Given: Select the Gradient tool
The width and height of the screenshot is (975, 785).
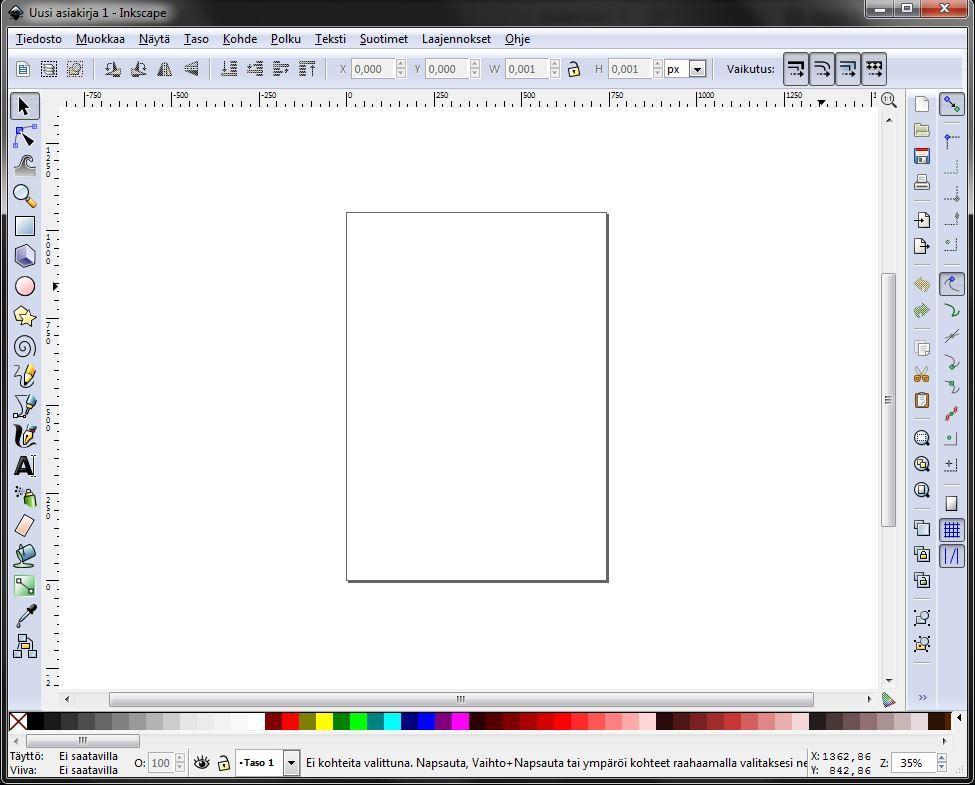Looking at the screenshot, I should coord(25,585).
